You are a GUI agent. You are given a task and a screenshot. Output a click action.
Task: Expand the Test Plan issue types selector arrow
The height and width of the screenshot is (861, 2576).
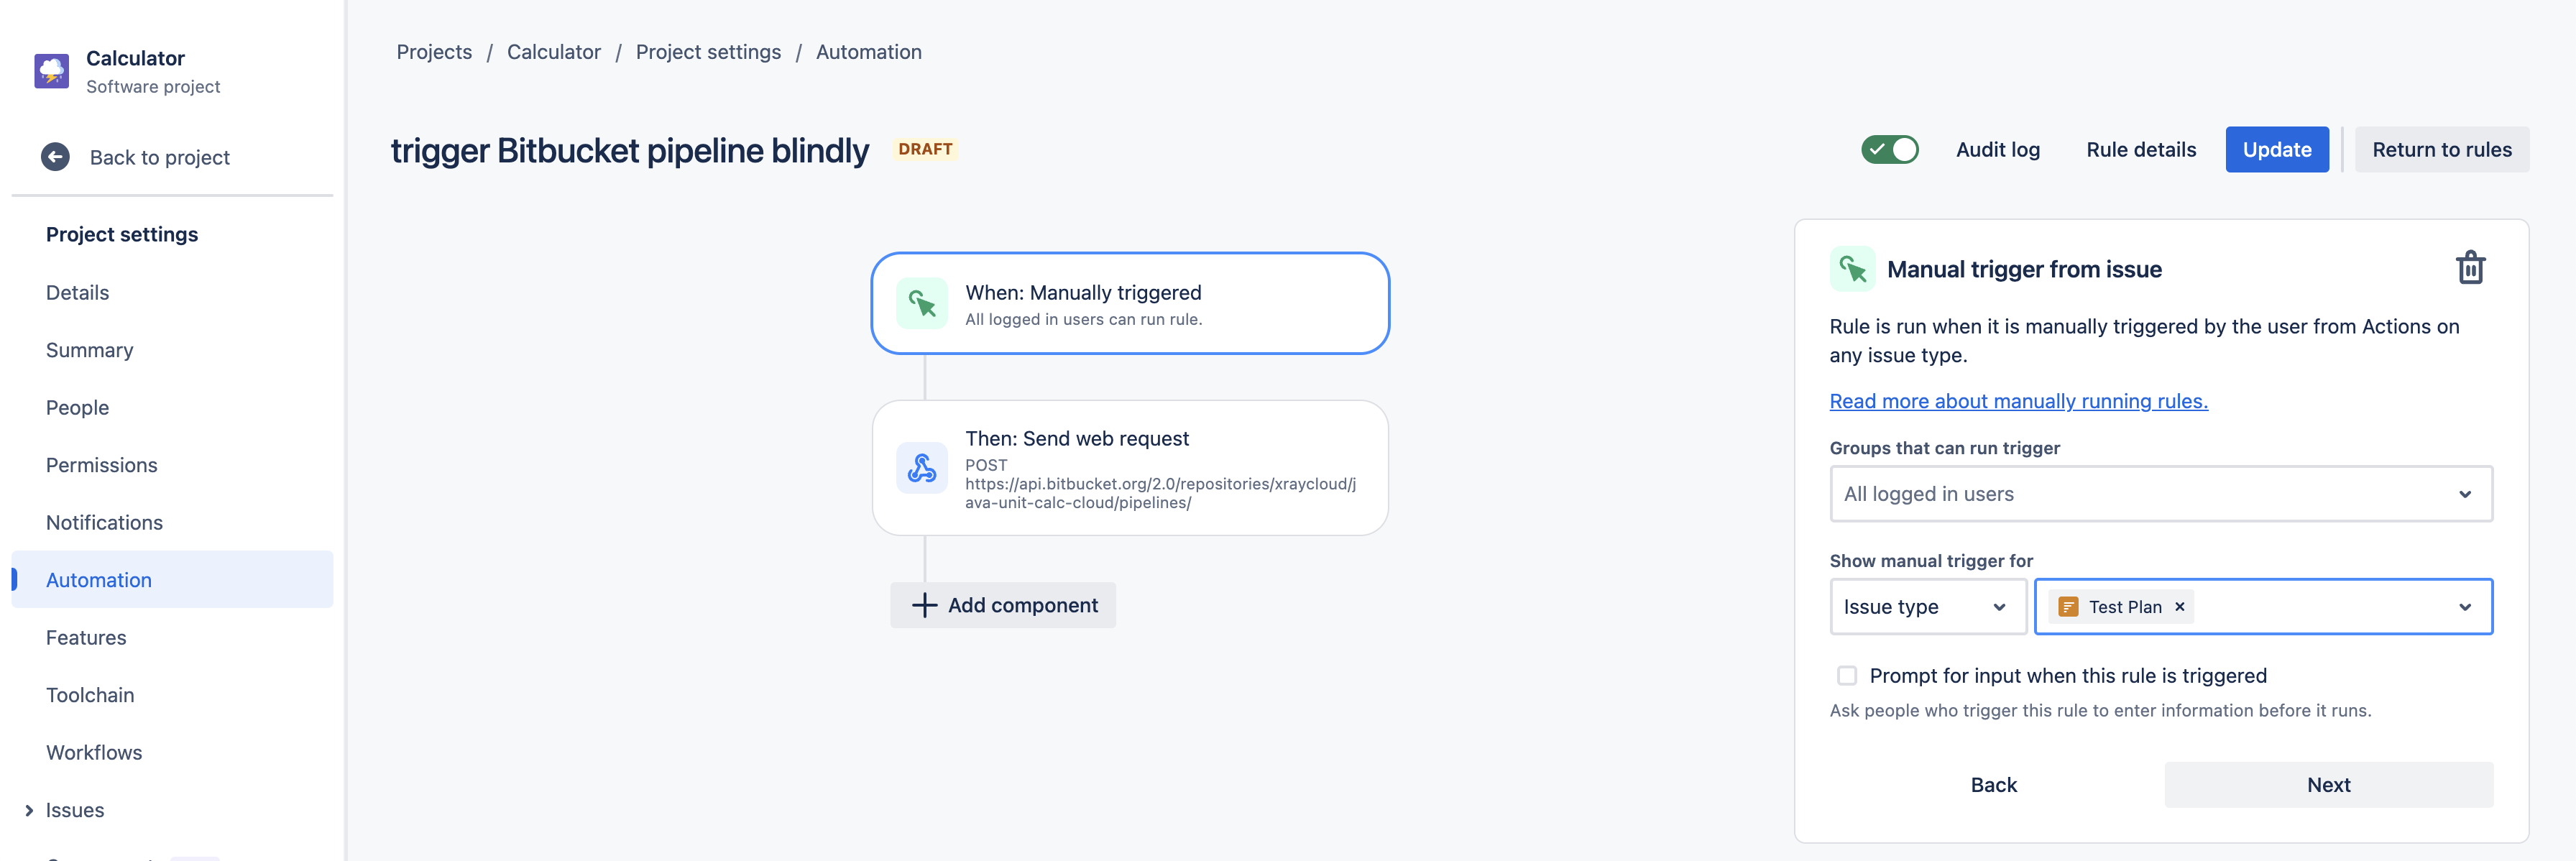click(x=2464, y=607)
